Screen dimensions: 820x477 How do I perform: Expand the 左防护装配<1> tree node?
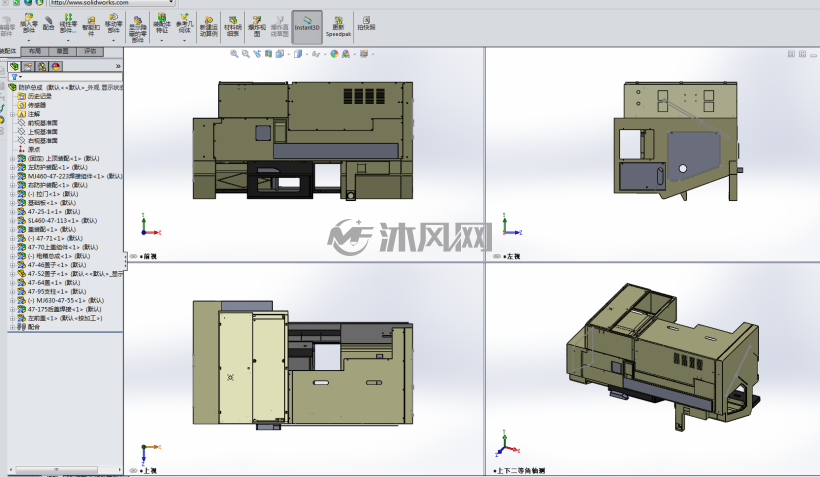[x=13, y=167]
